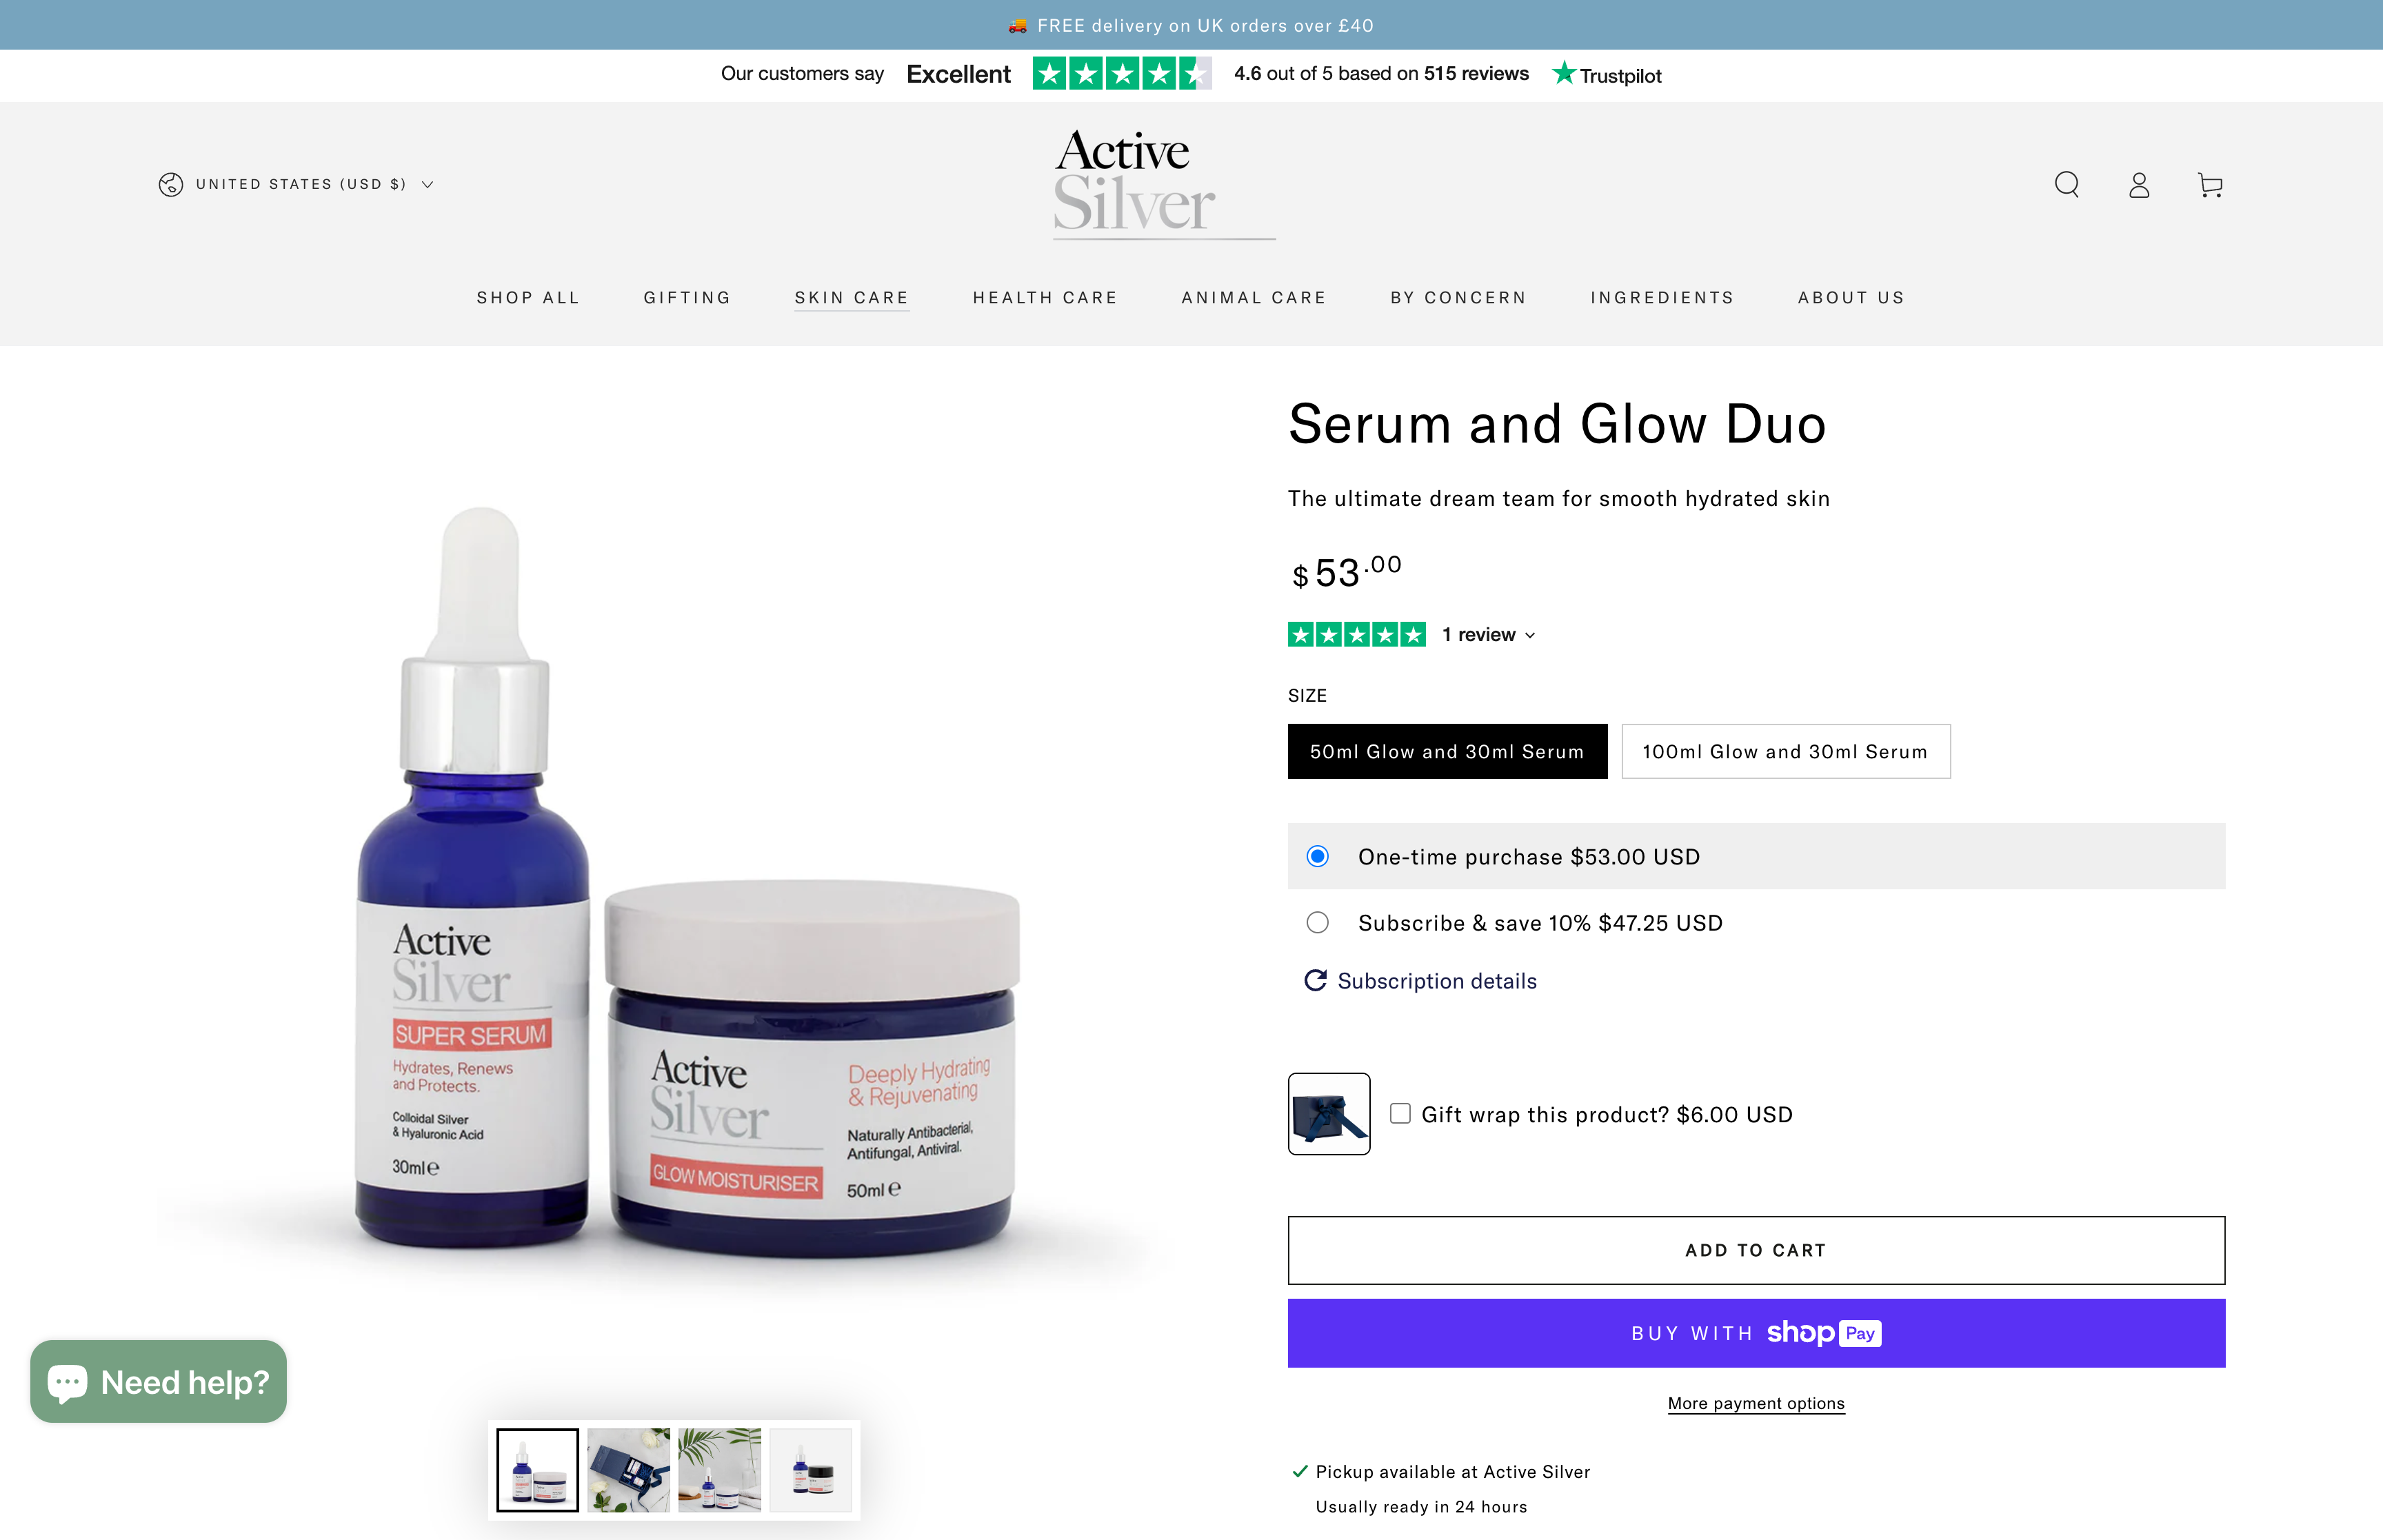Select 100ml Glow and 30ml Serum size

tap(1785, 751)
